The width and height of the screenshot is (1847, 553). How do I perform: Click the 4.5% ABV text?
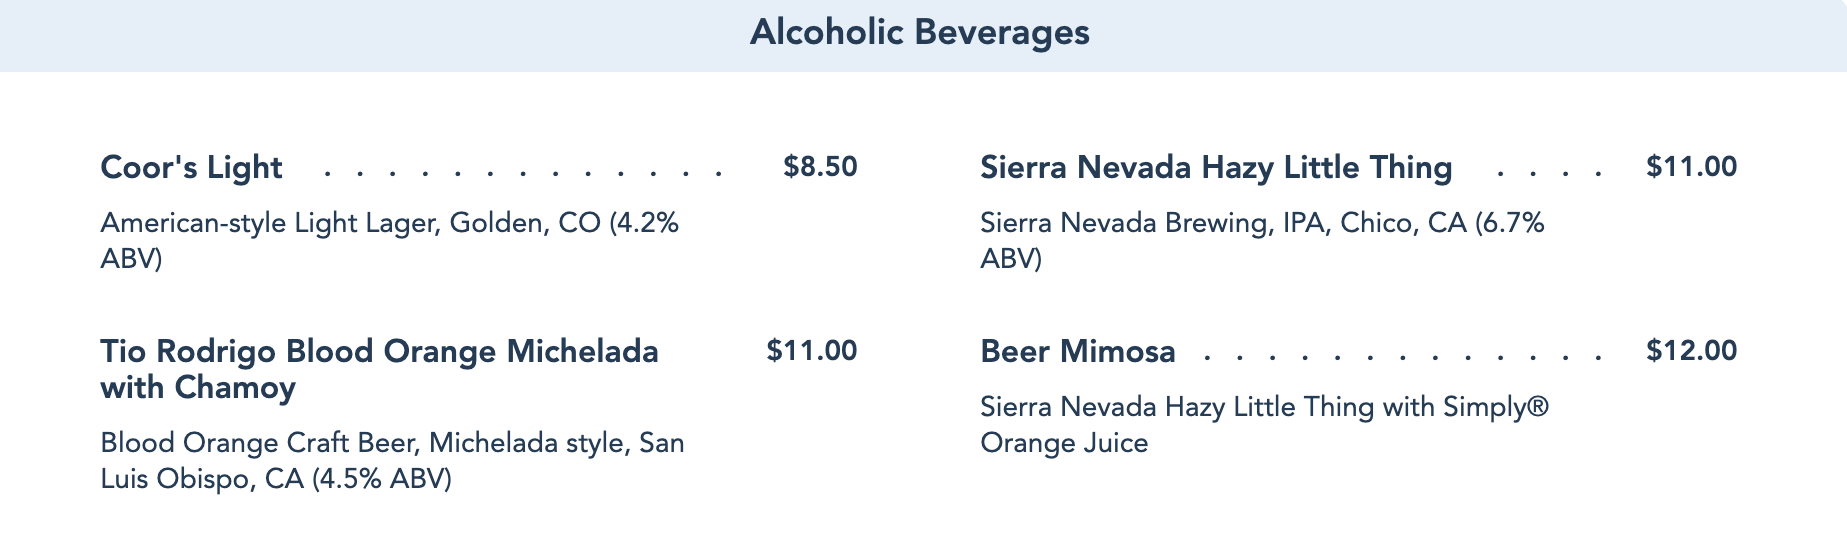[382, 479]
